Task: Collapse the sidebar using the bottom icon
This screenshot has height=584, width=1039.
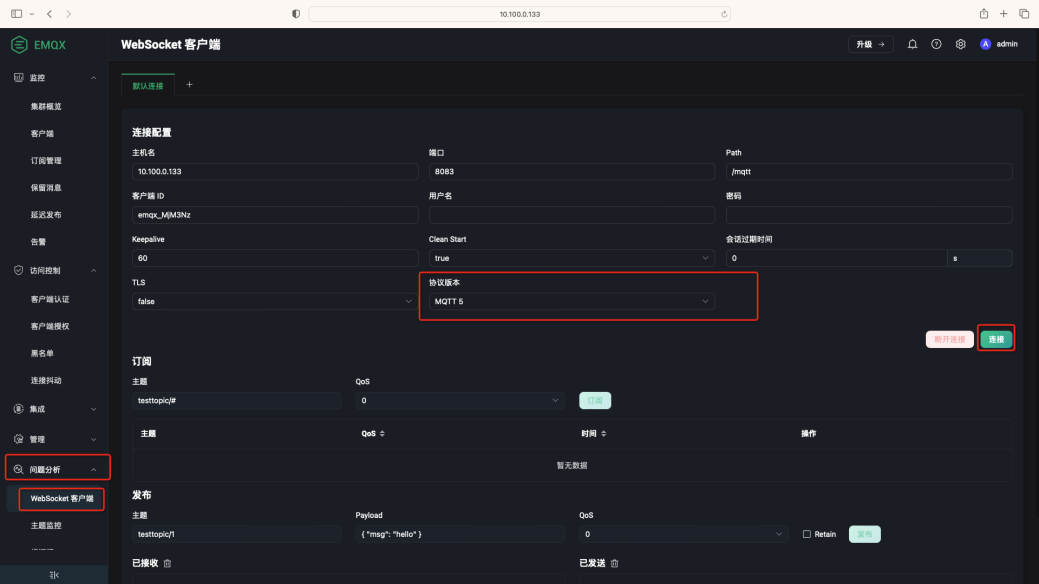Action: [54, 575]
